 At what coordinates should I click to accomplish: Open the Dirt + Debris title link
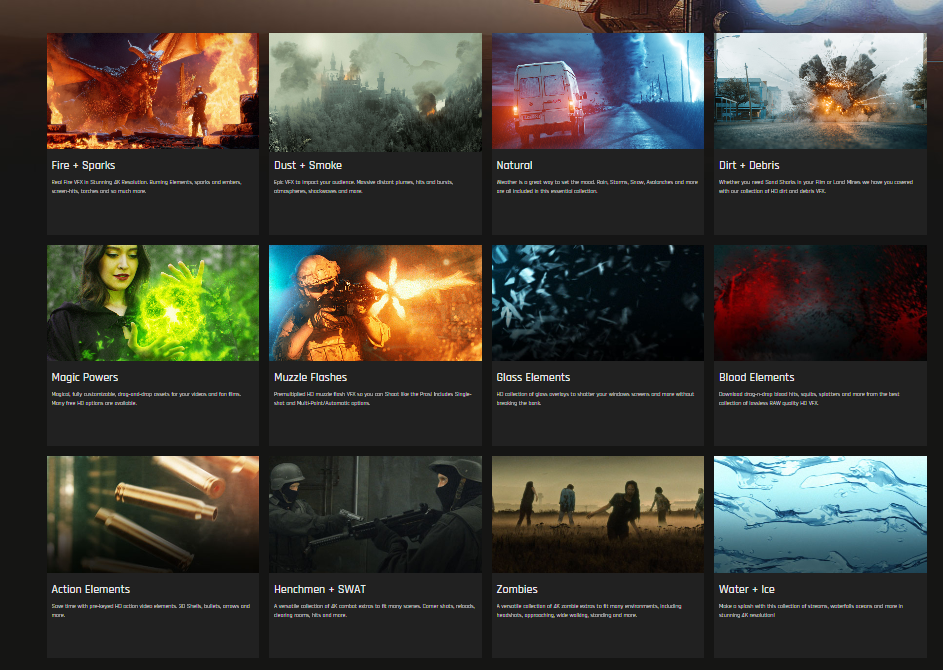click(749, 165)
